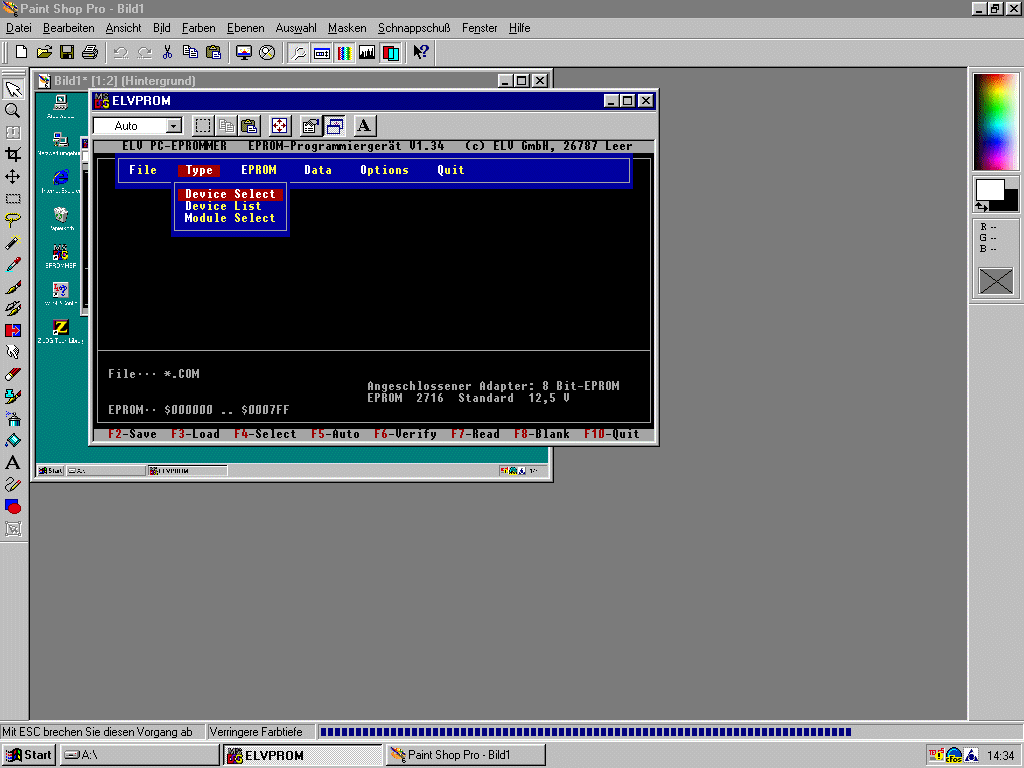This screenshot has width=1024, height=768.
Task: Select the arrow pointer tool
Action: pyautogui.click(x=13, y=89)
